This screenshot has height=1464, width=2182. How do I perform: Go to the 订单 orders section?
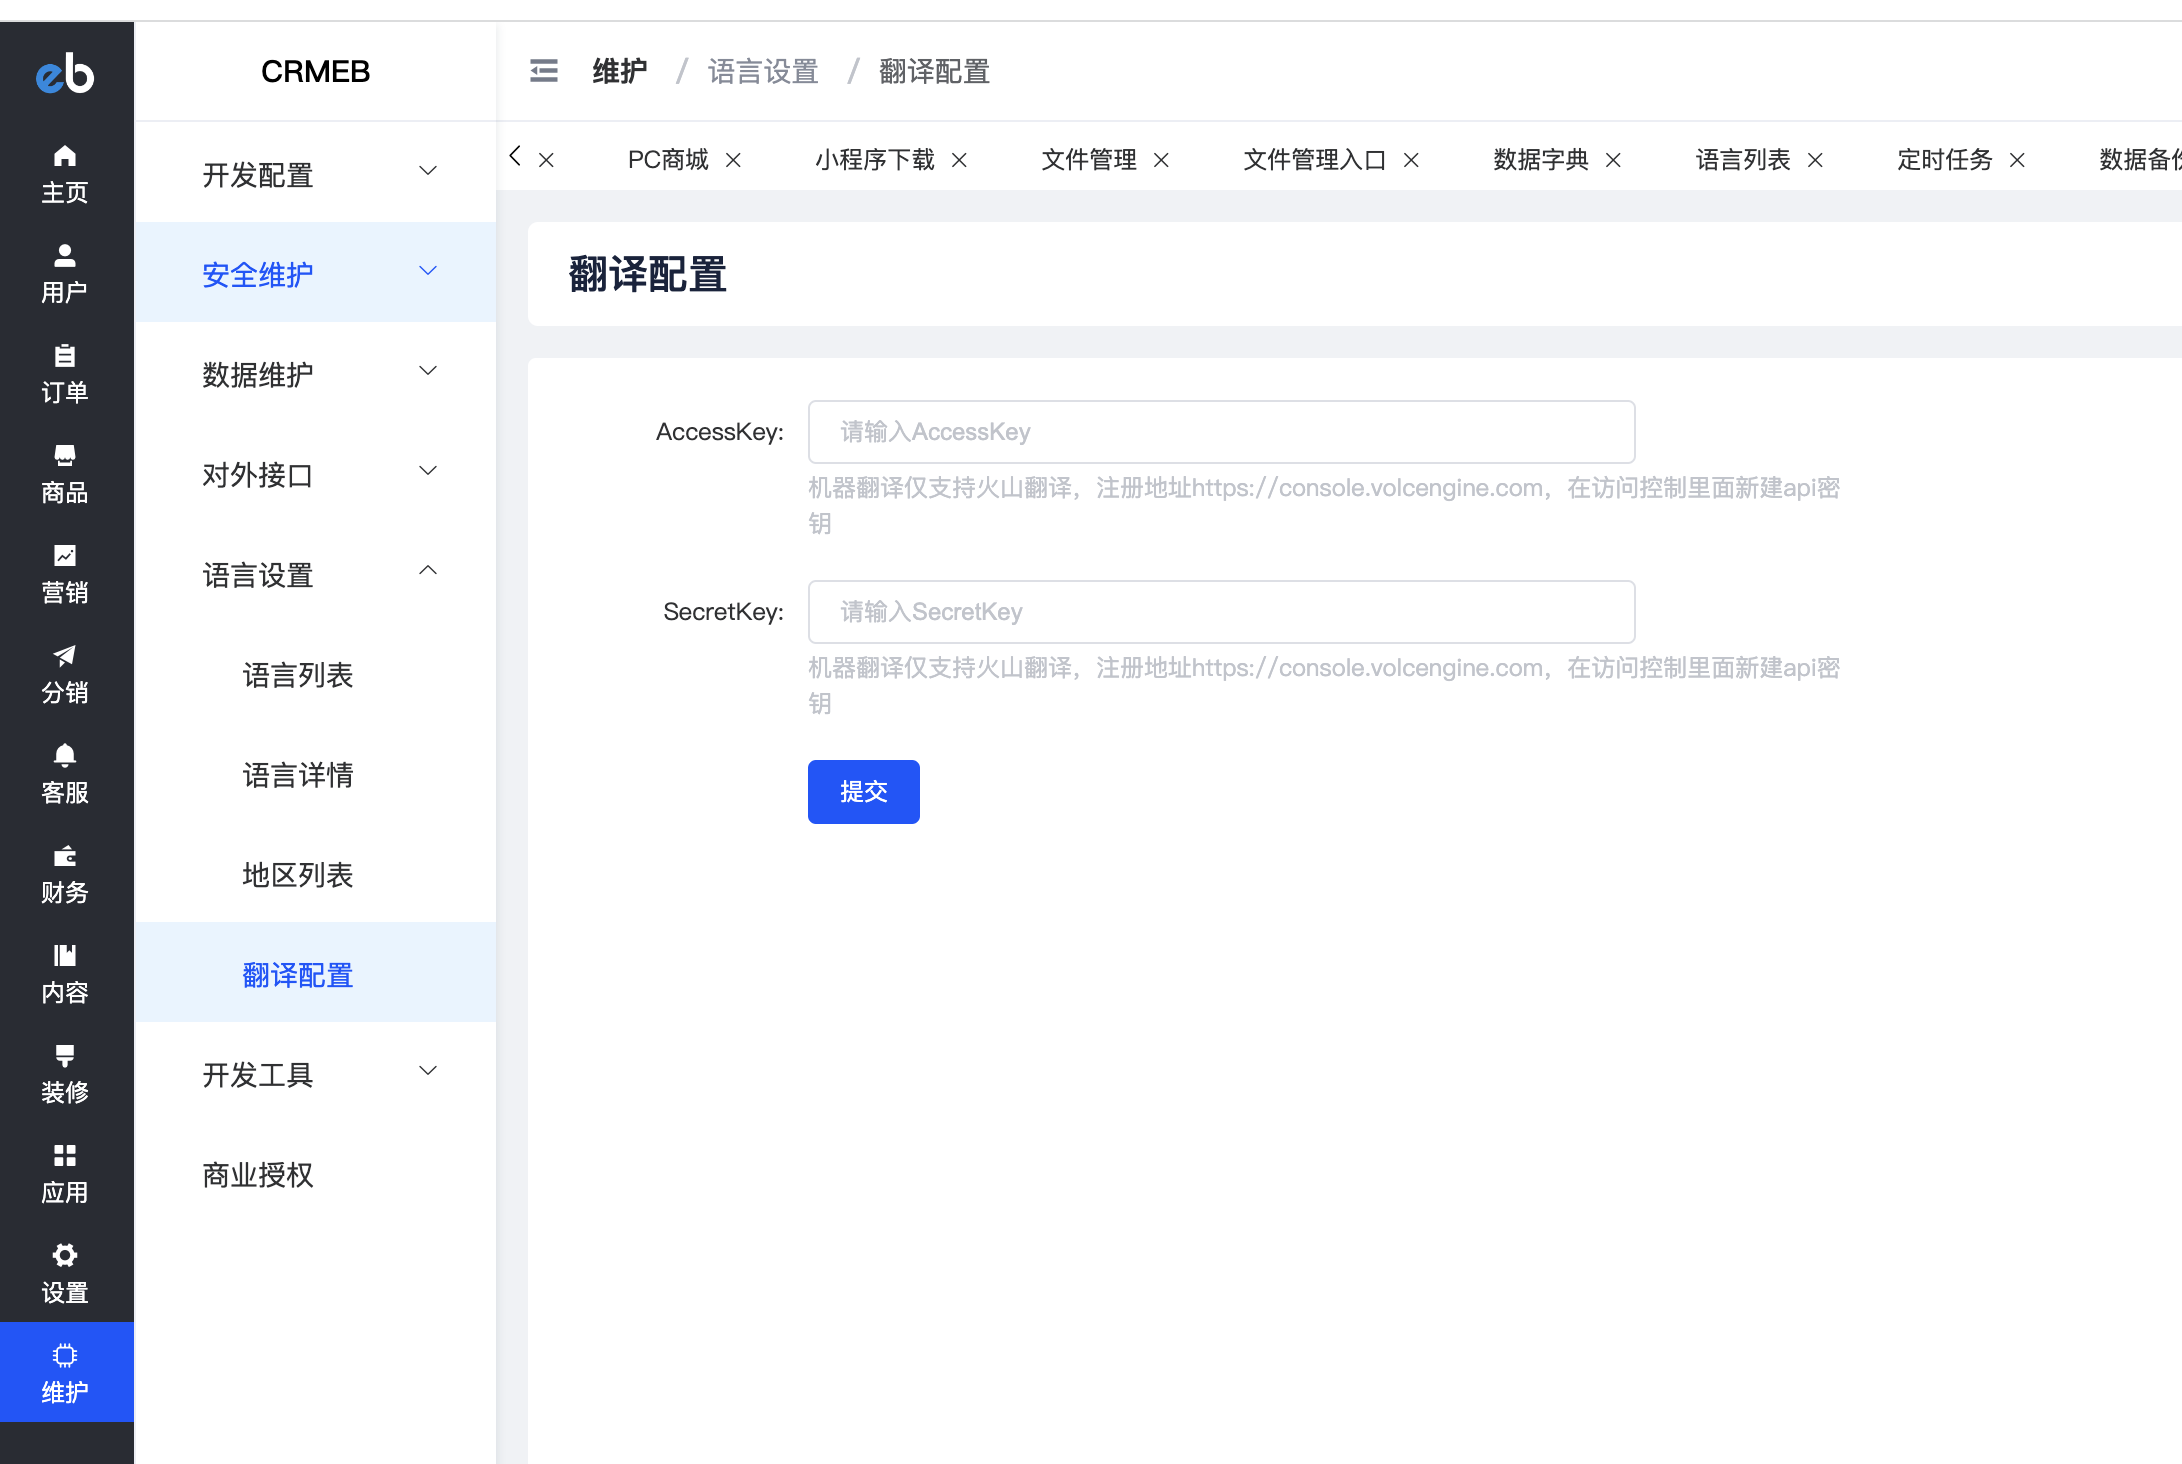pos(65,374)
